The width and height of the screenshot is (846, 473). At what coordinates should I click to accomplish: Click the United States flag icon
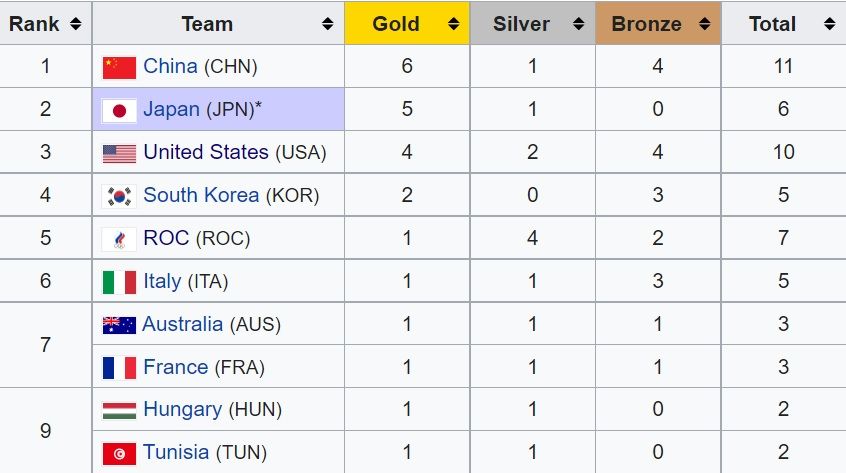coord(119,153)
